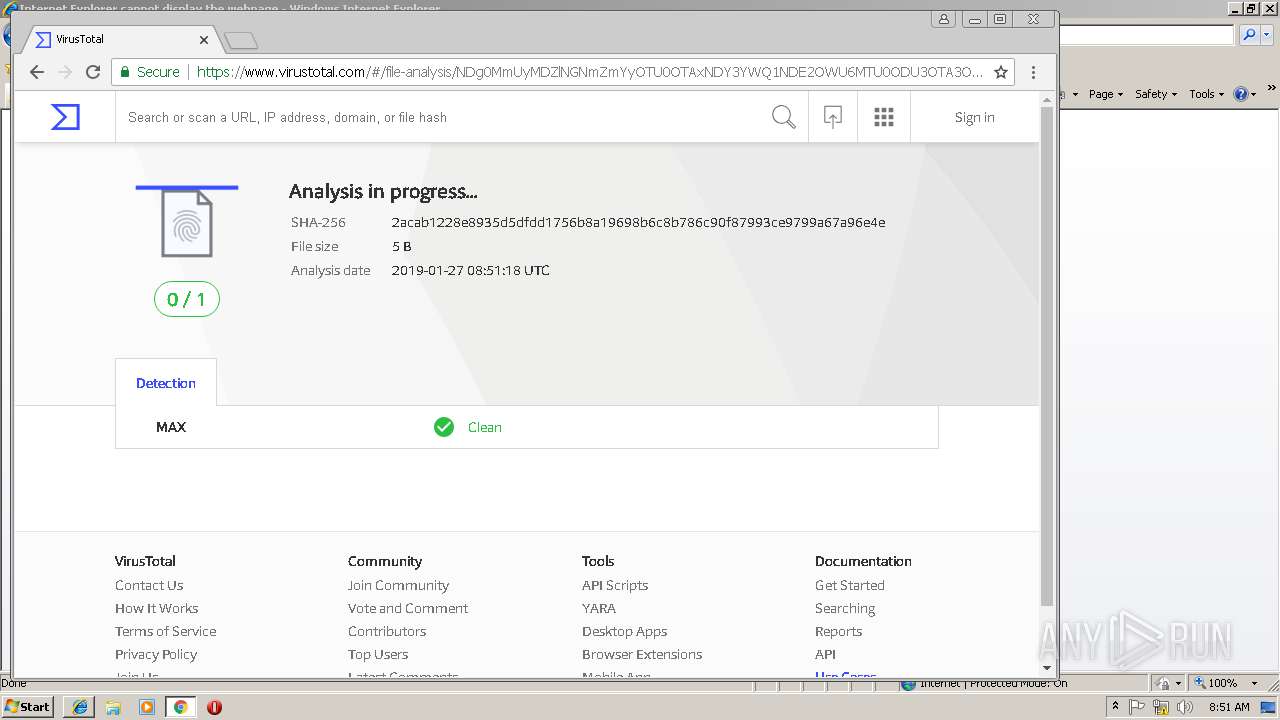The width and height of the screenshot is (1280, 720).
Task: Click Internet Explorer search magnifier button
Action: [x=1250, y=35]
